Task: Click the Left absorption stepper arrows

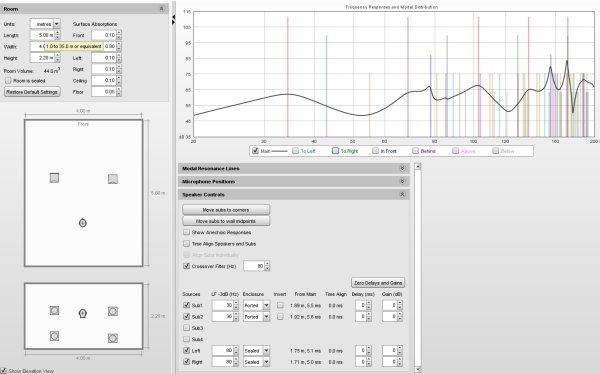Action: 119,58
